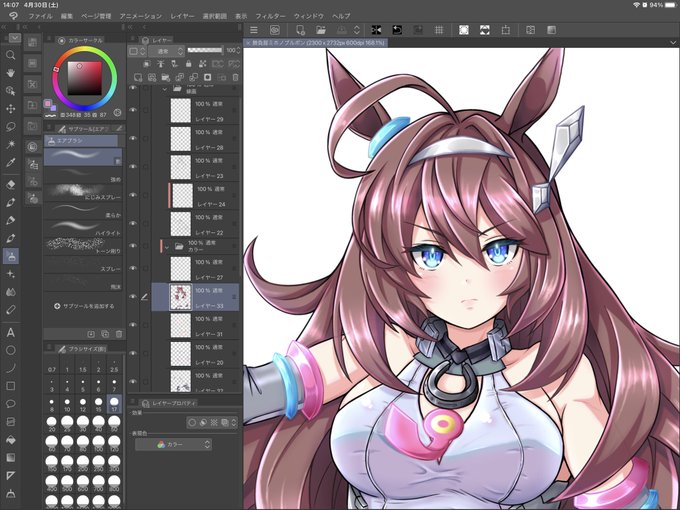The width and height of the screenshot is (680, 510).
Task: Click the Clip Studio cloud icon
Action: [x=275, y=30]
